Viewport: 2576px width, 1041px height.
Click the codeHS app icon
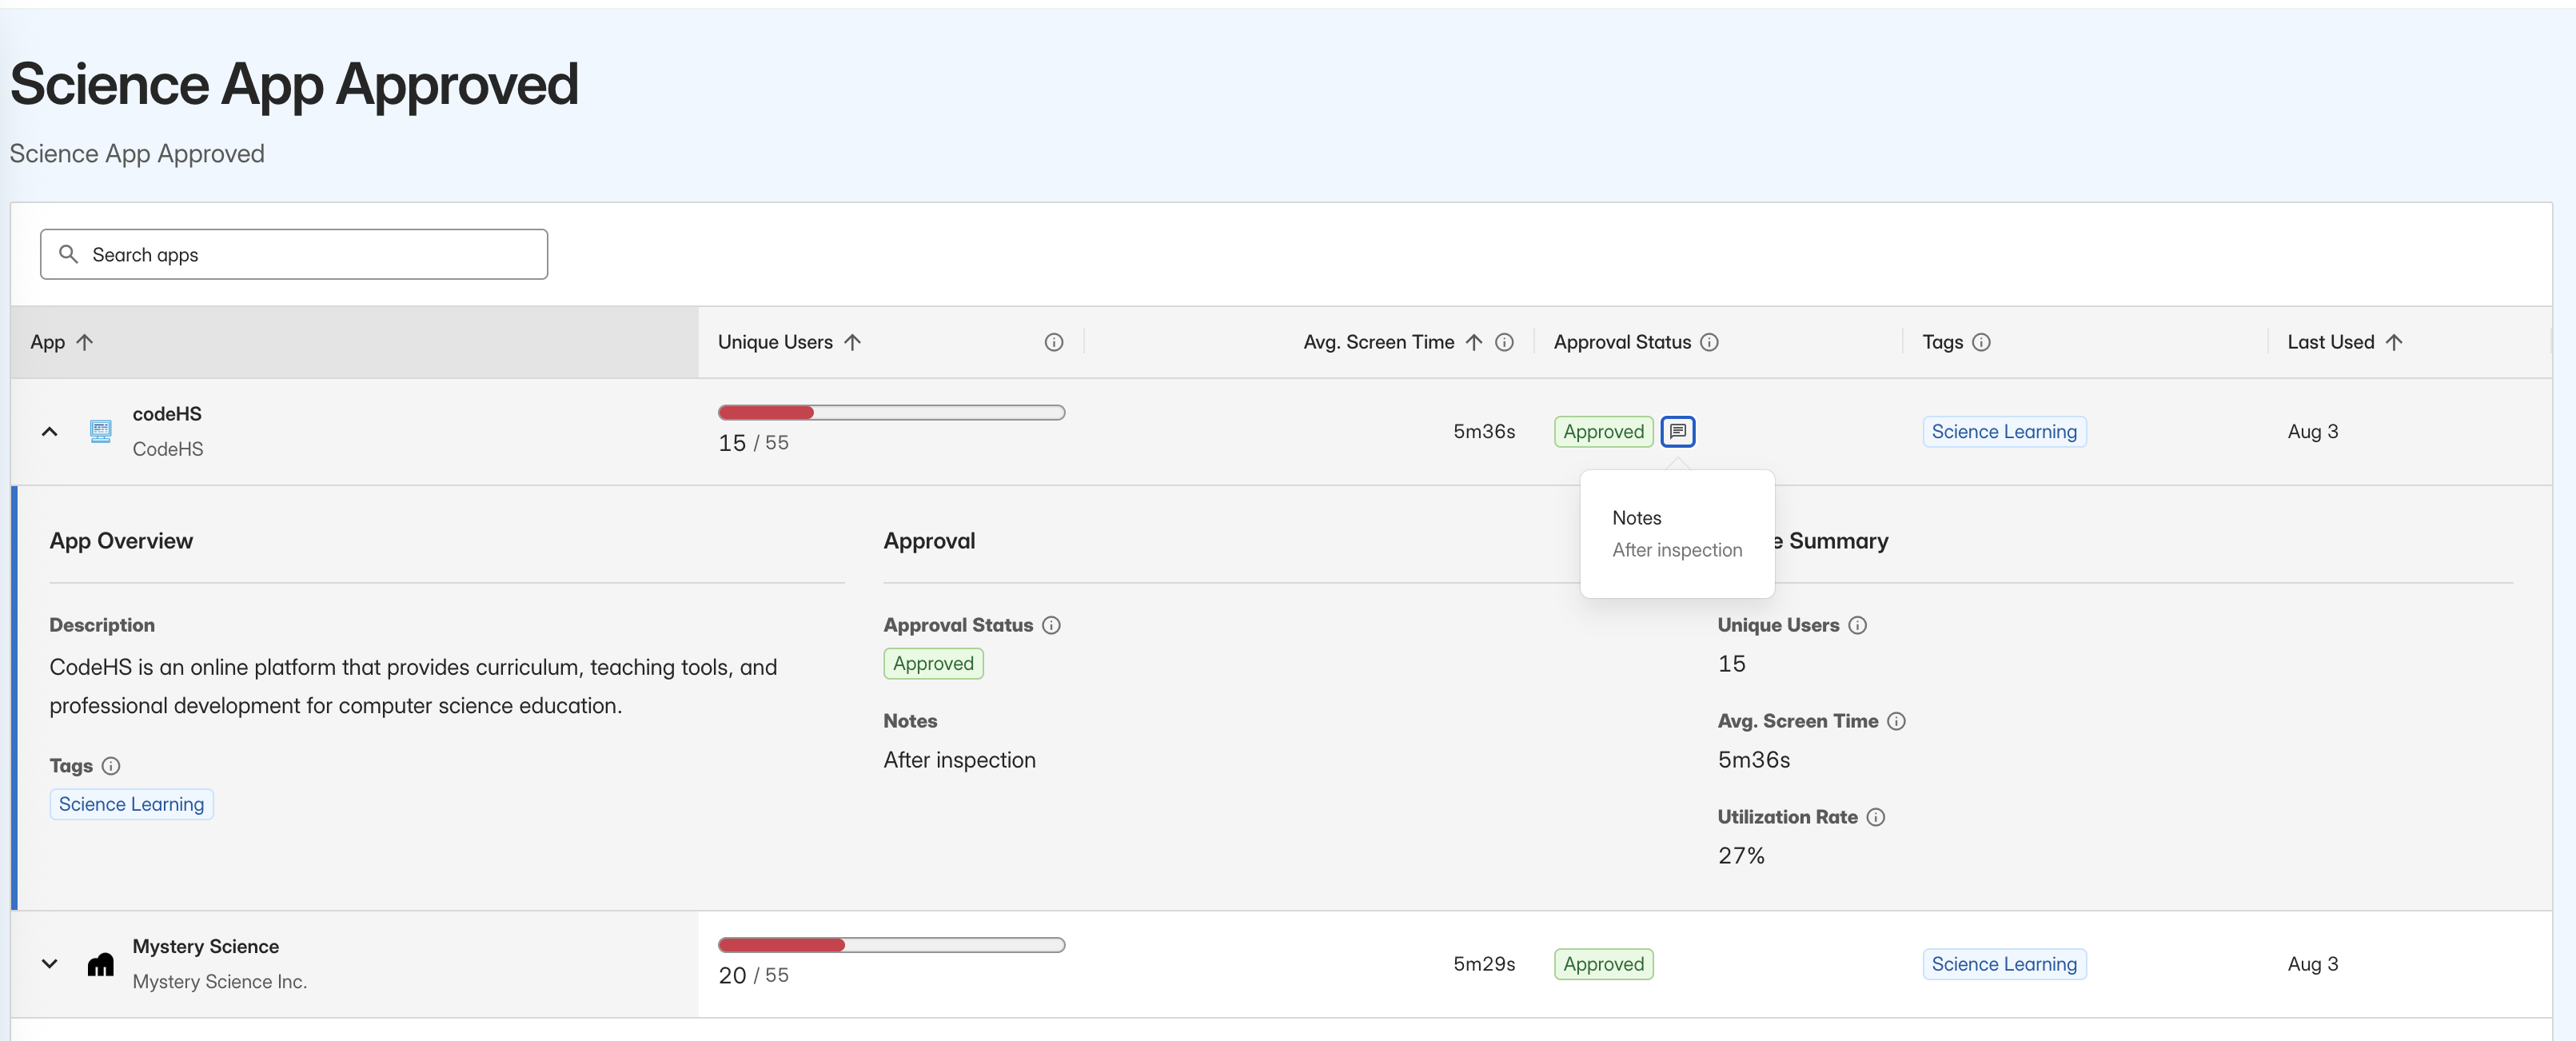coord(101,432)
